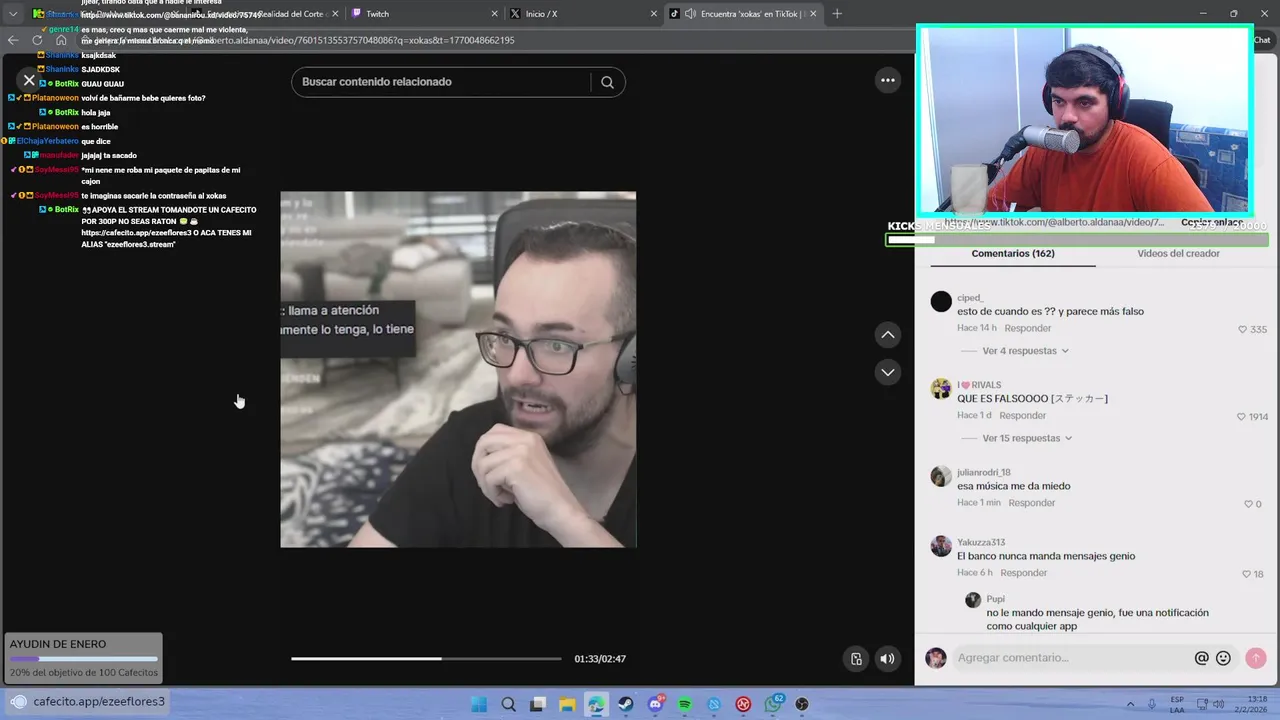The width and height of the screenshot is (1280, 720).
Task: Show hidden system tray icons chevron
Action: click(x=1131, y=704)
